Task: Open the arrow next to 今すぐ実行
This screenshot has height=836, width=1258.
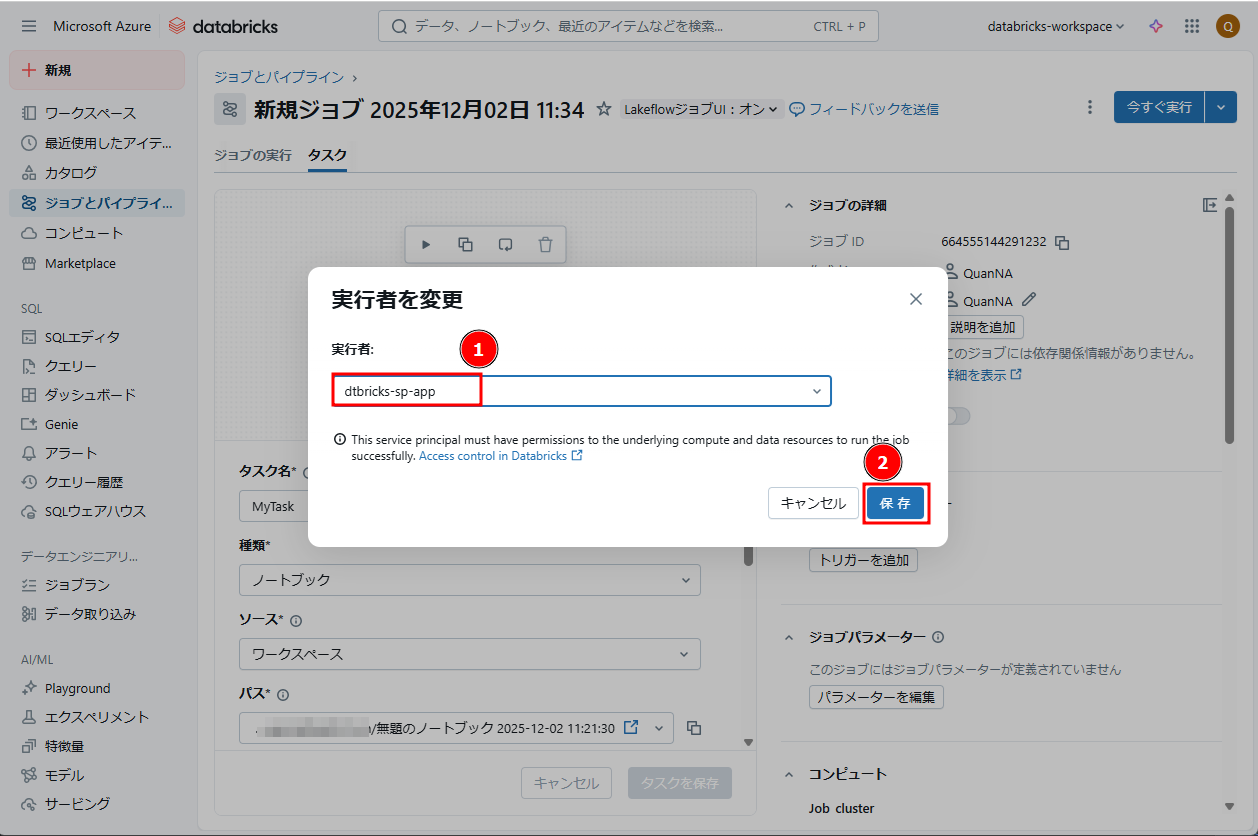Action: (x=1221, y=107)
